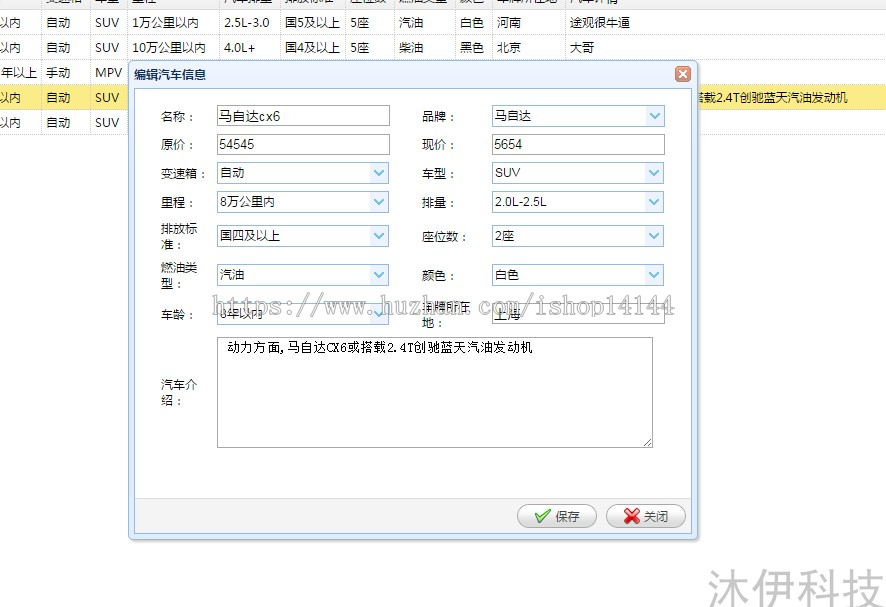Image resolution: width=886 pixels, height=607 pixels.
Task: Click the 汽车介绍 description text area
Action: [x=435, y=392]
